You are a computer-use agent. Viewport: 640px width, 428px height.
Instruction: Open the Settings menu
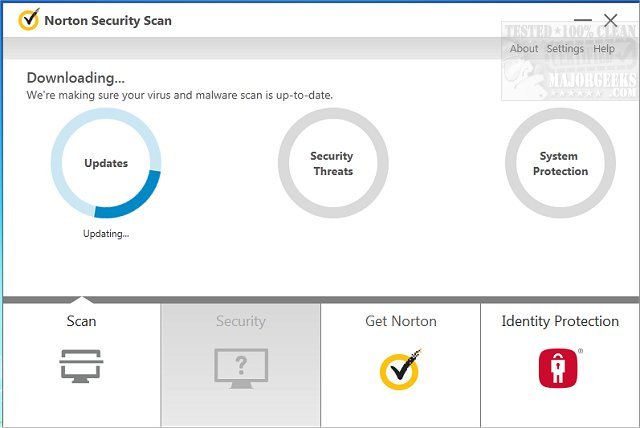tap(565, 49)
